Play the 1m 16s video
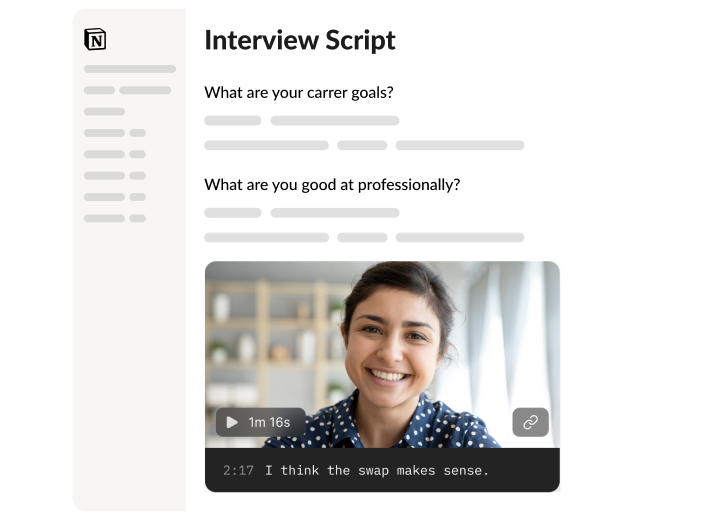Viewport: 725px width, 520px height. (260, 422)
